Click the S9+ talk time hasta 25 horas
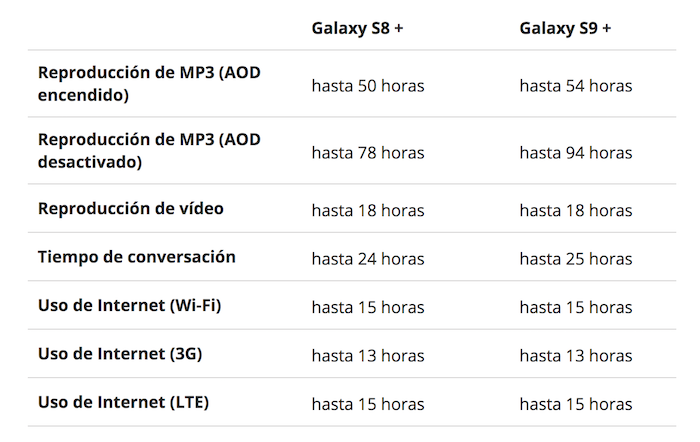 click(x=576, y=259)
